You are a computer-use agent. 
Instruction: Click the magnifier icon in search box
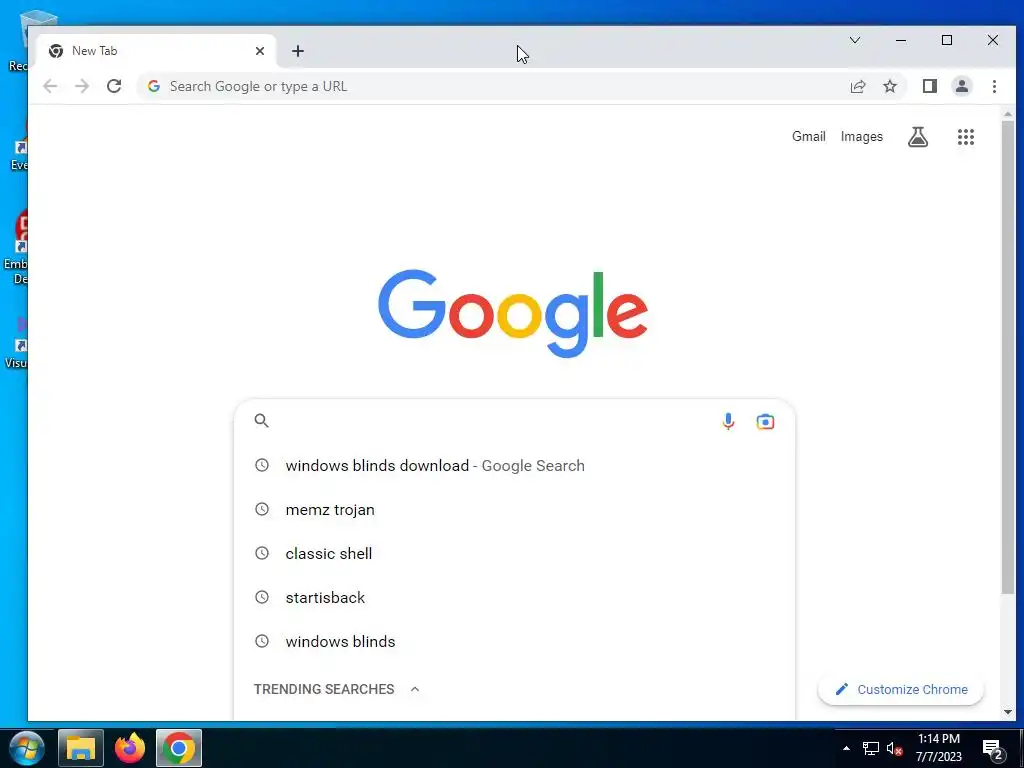coord(262,421)
